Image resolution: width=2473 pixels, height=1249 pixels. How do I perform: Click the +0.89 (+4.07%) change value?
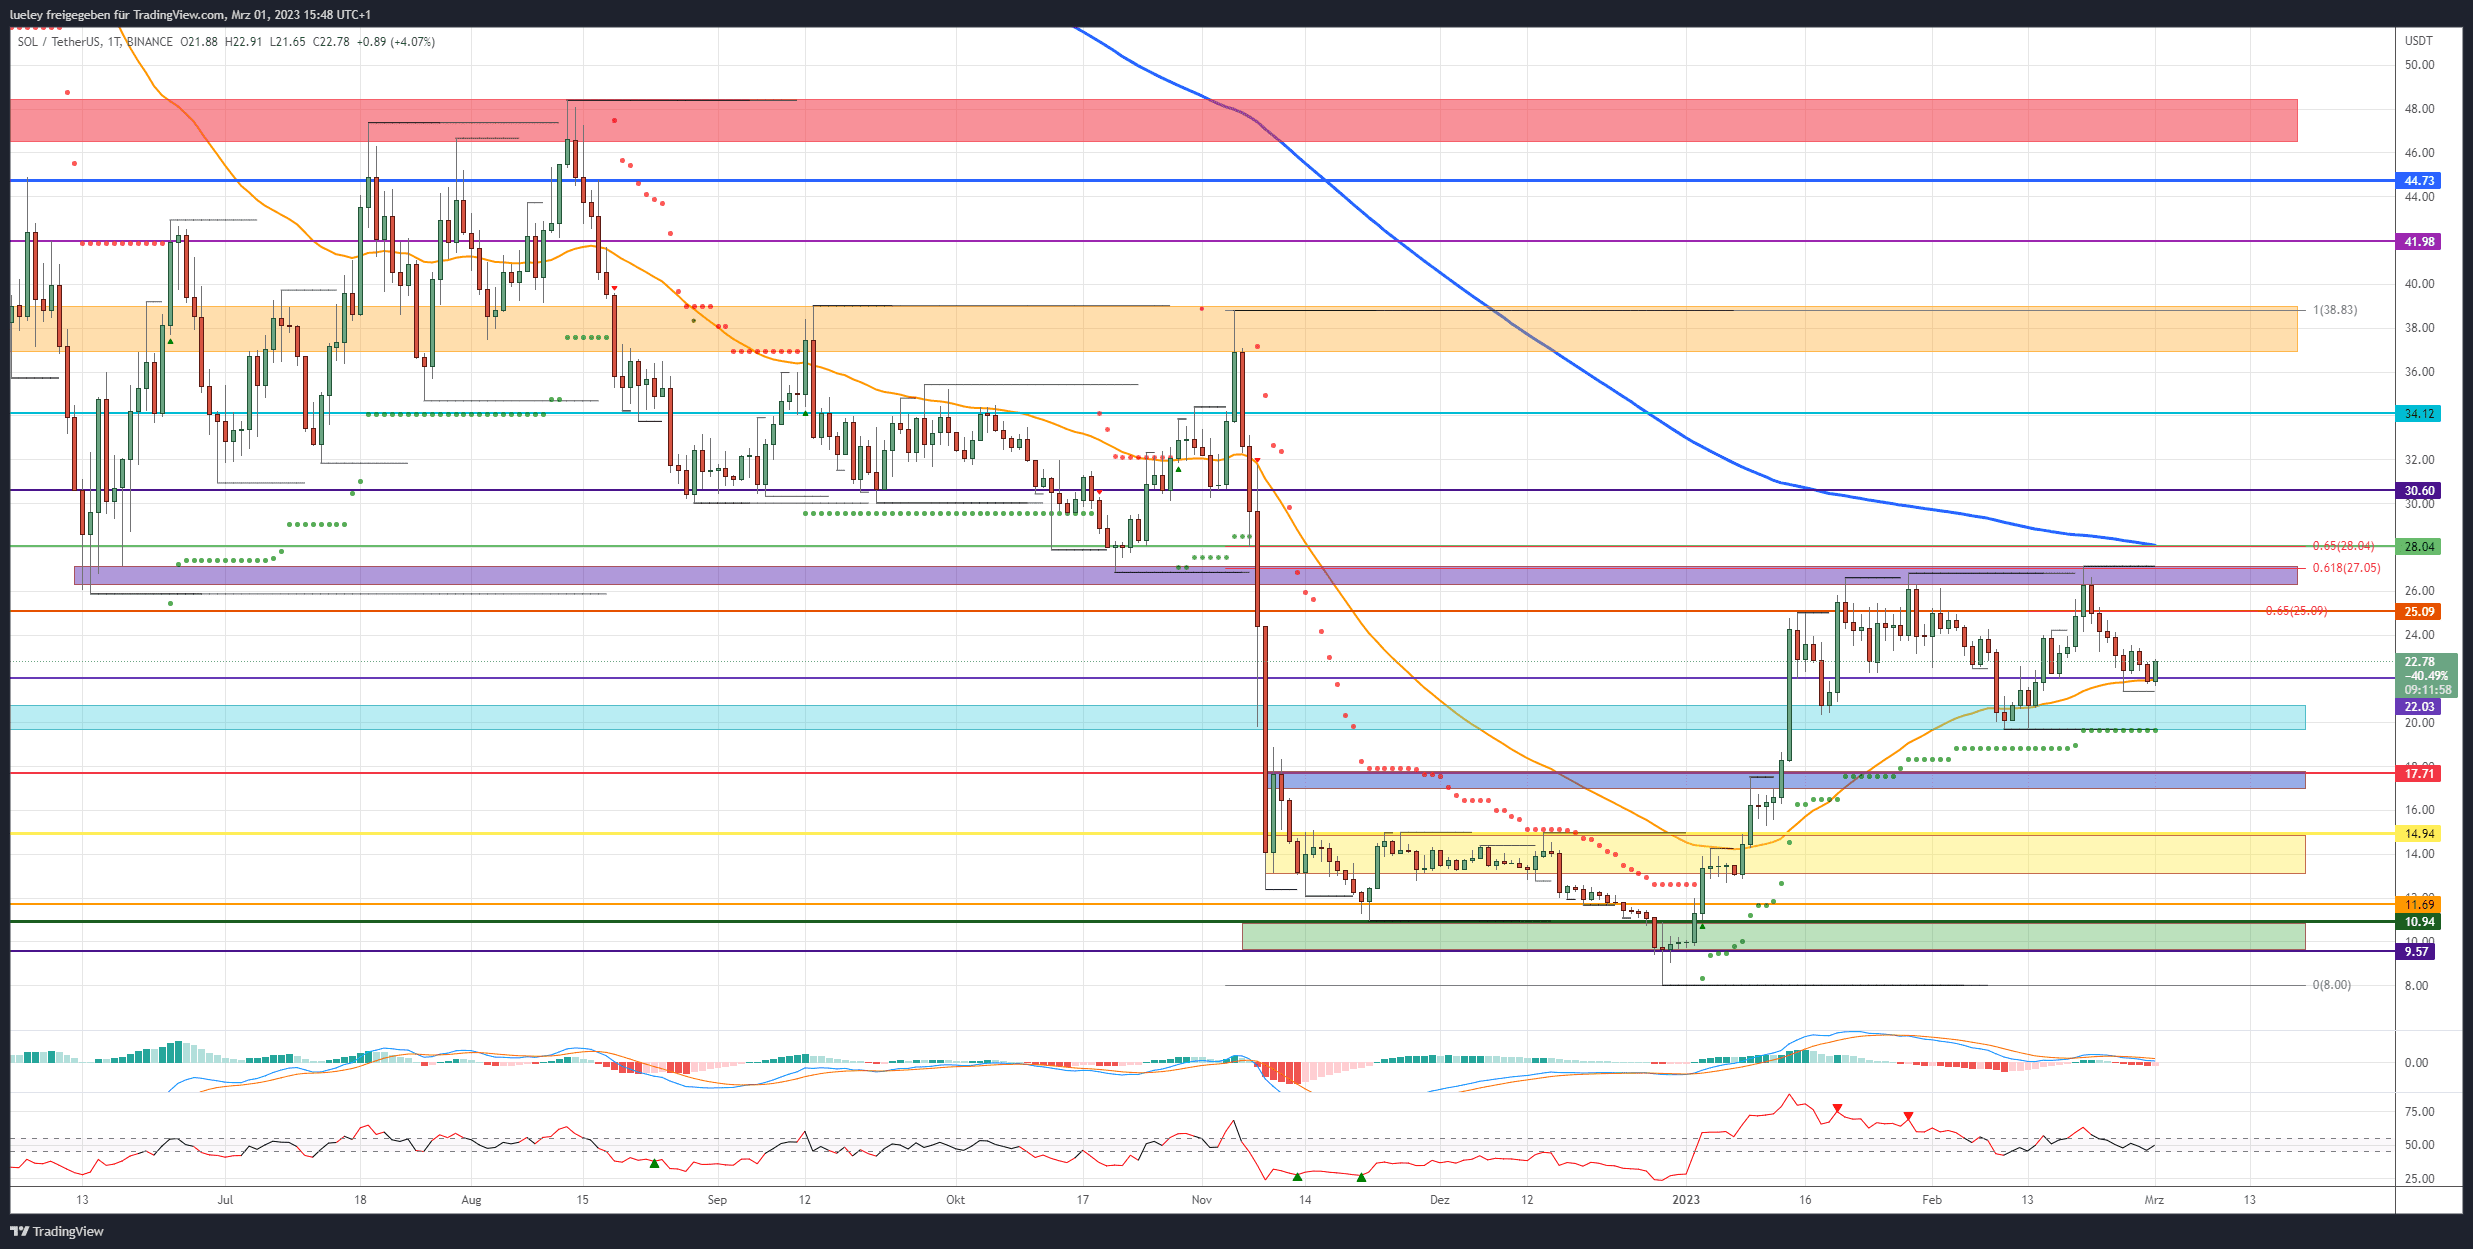coord(396,42)
